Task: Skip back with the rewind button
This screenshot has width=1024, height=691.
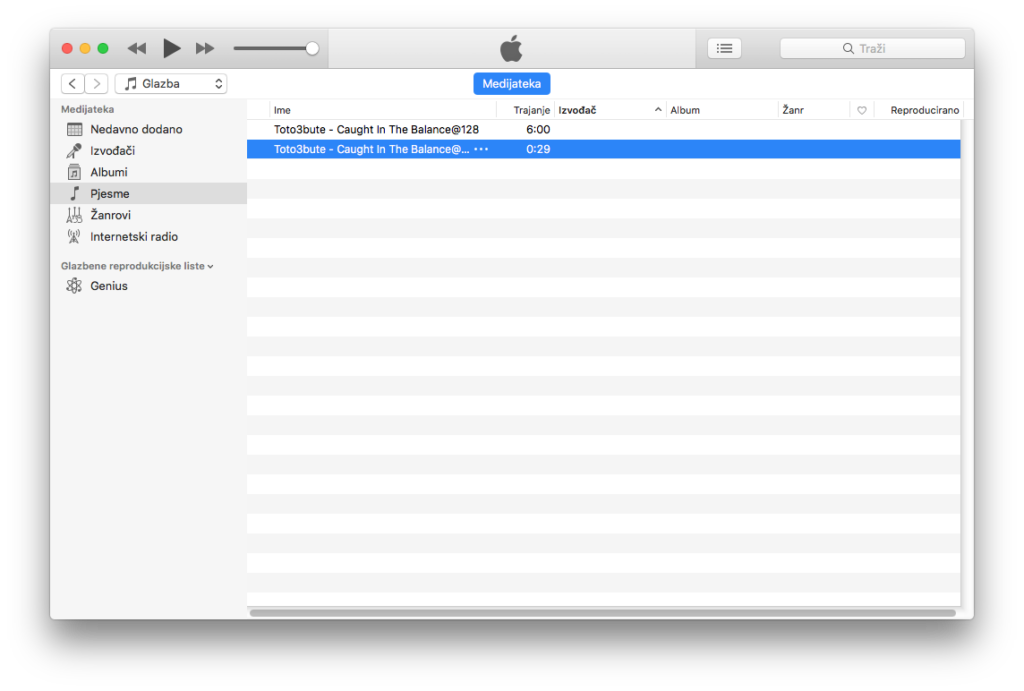Action: (x=137, y=48)
